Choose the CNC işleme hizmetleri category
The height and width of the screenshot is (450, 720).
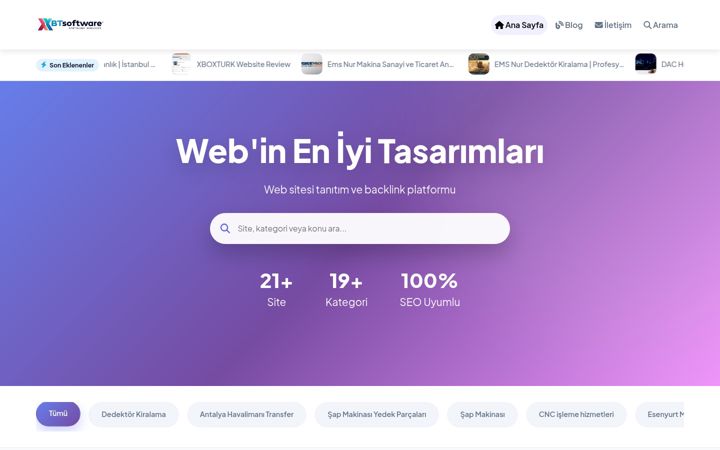coord(576,414)
